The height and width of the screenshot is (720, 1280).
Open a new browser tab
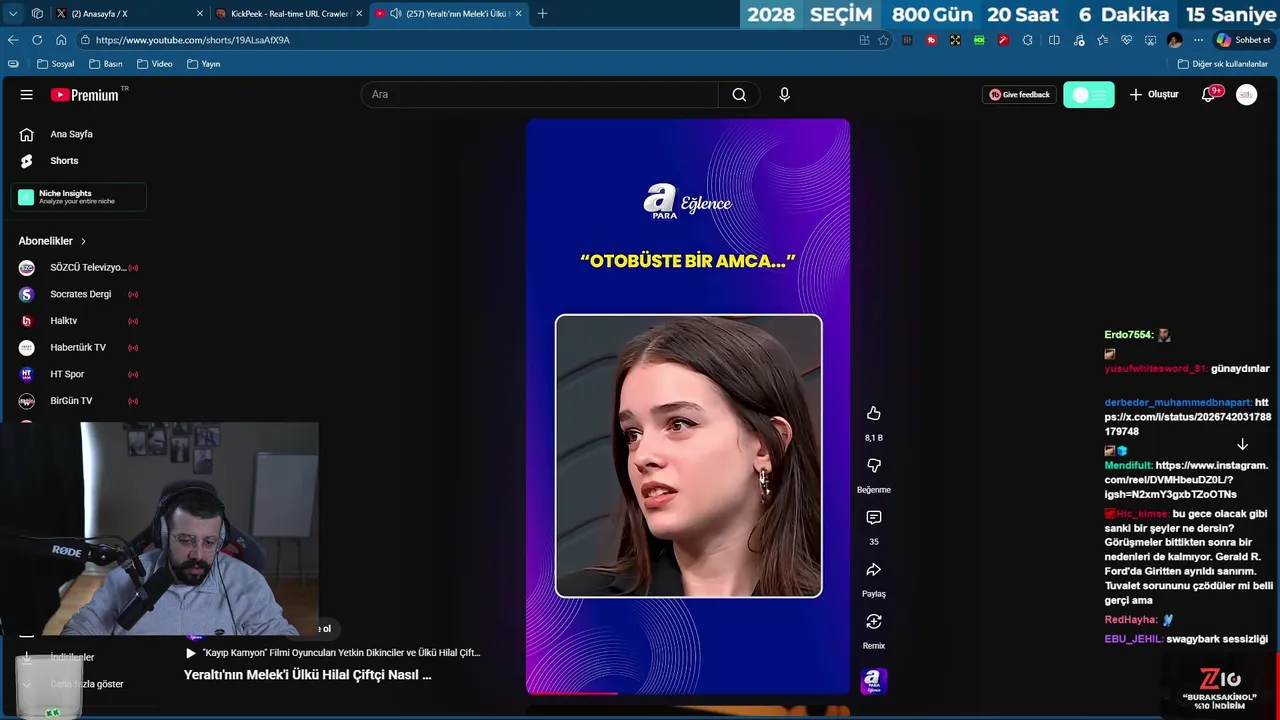click(x=542, y=14)
